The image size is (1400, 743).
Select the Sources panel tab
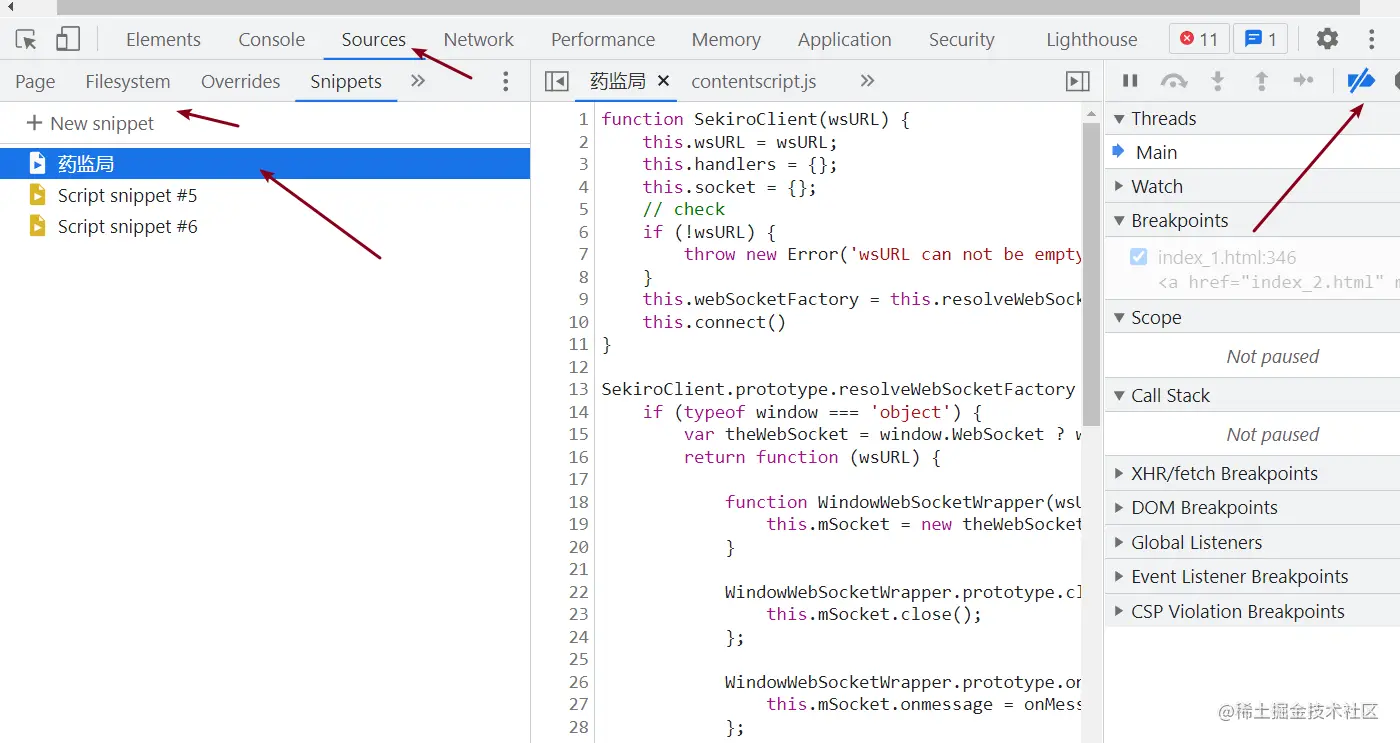(x=374, y=40)
